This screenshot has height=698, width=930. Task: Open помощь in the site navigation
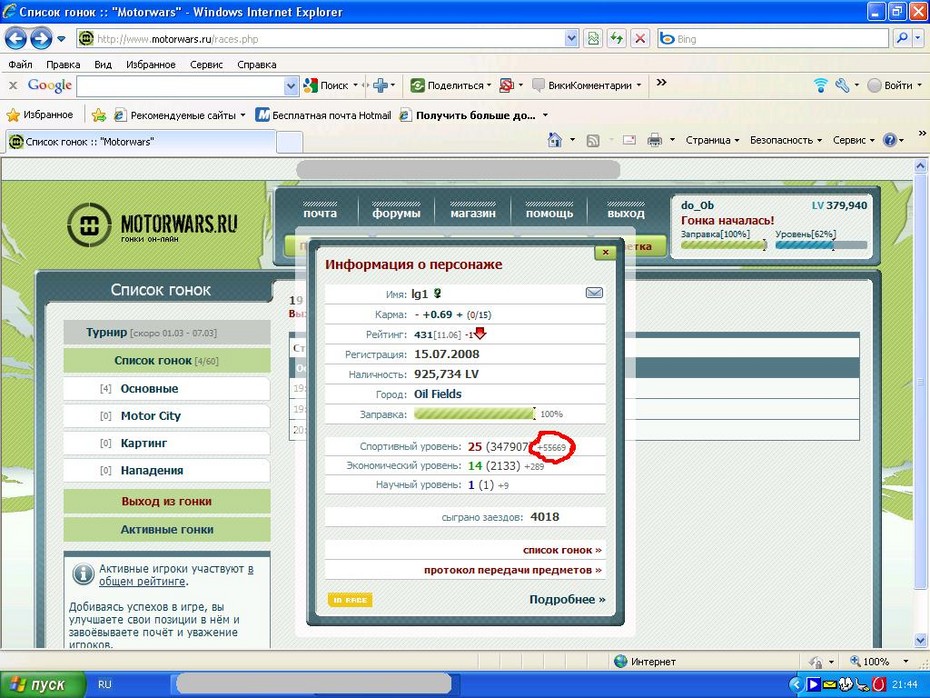pyautogui.click(x=549, y=212)
